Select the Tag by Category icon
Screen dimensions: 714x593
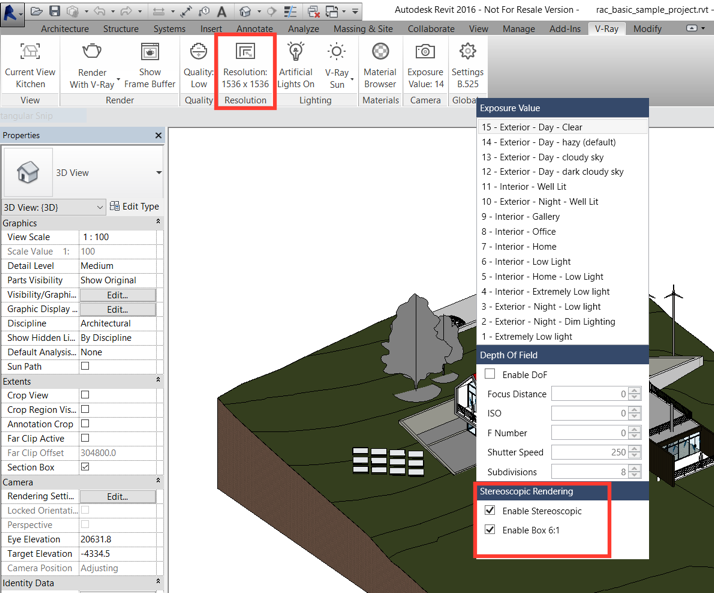(204, 11)
